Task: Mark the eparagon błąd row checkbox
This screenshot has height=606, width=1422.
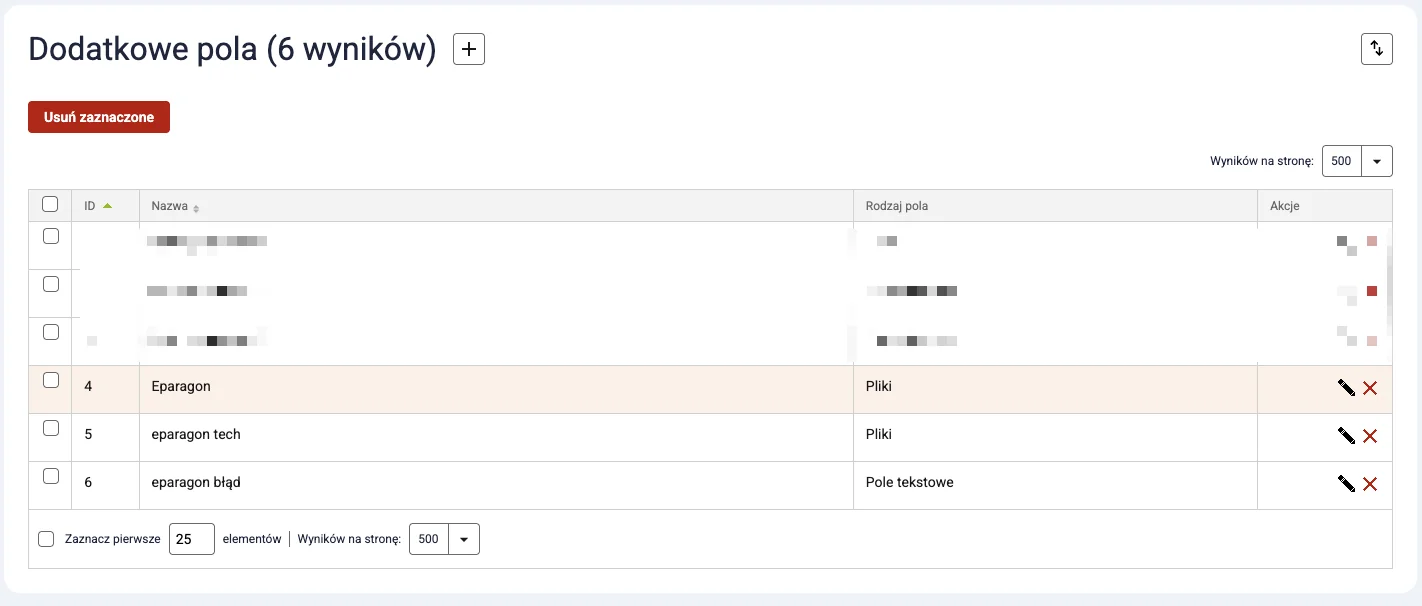Action: tap(50, 476)
